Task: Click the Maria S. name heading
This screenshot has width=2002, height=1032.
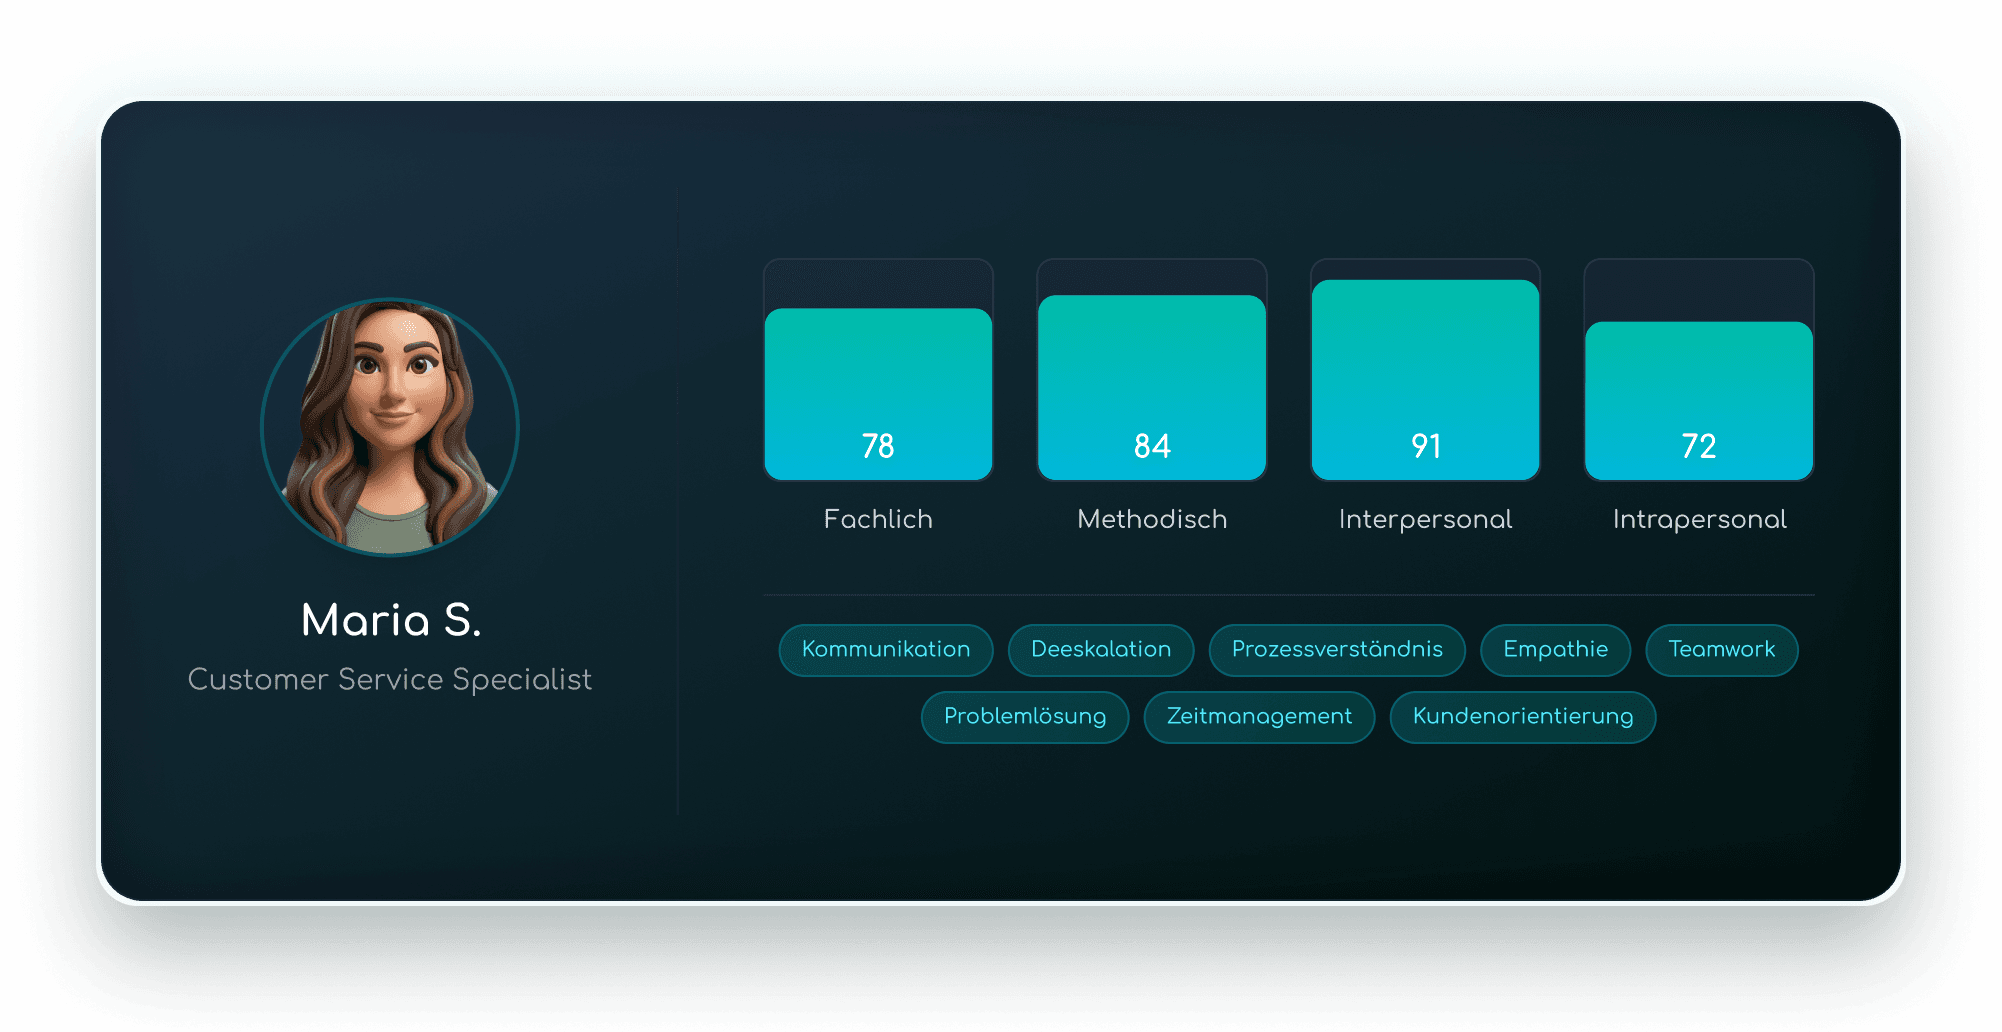Action: point(391,620)
